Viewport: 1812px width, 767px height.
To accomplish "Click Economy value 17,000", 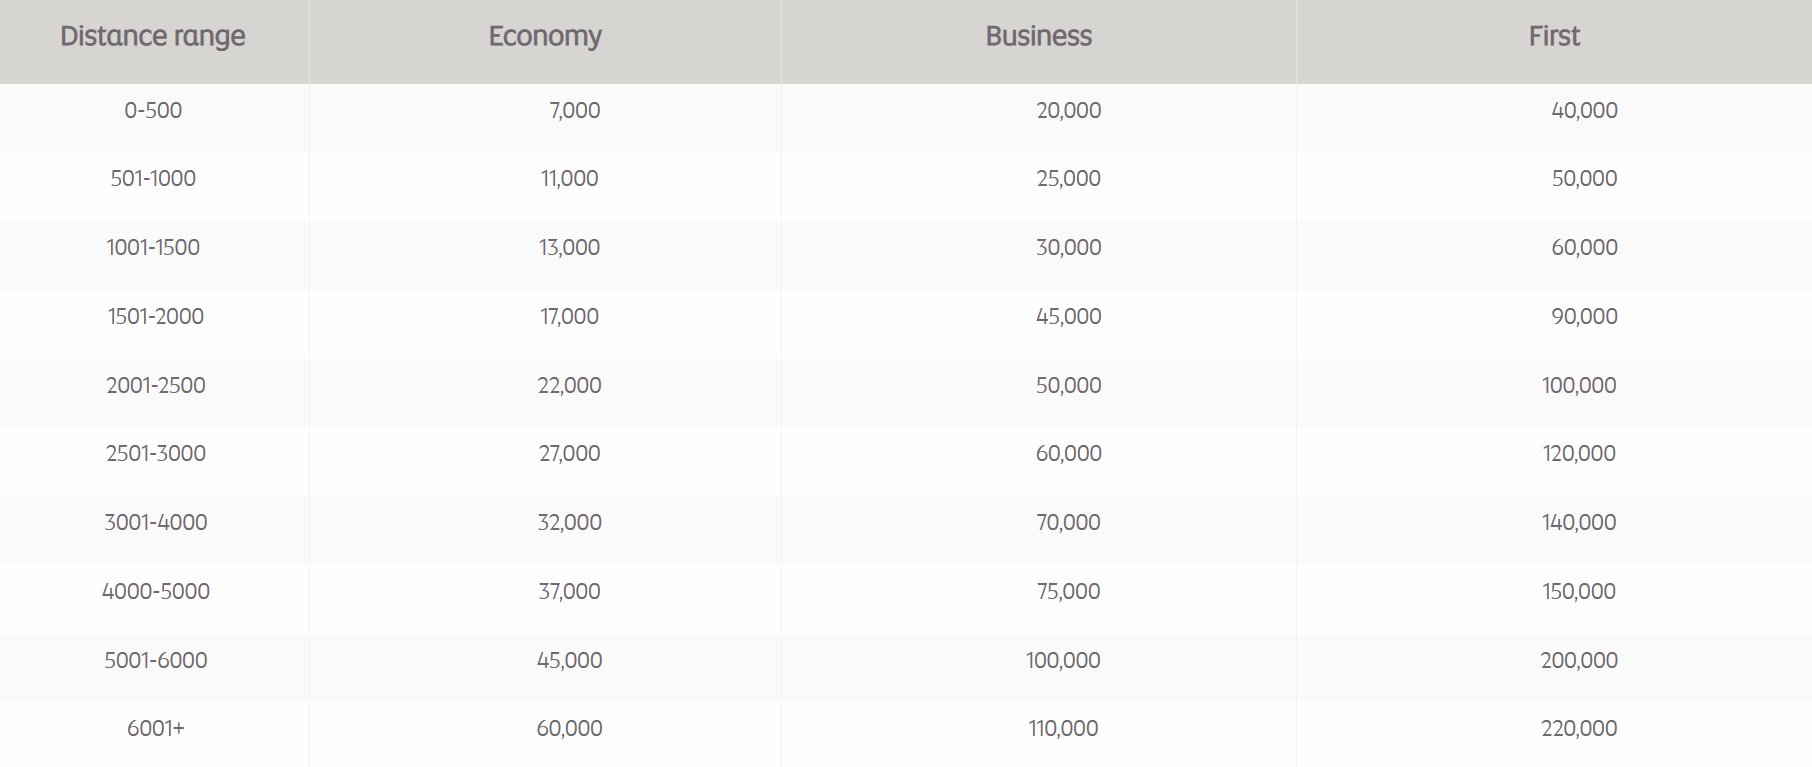I will (x=569, y=316).
